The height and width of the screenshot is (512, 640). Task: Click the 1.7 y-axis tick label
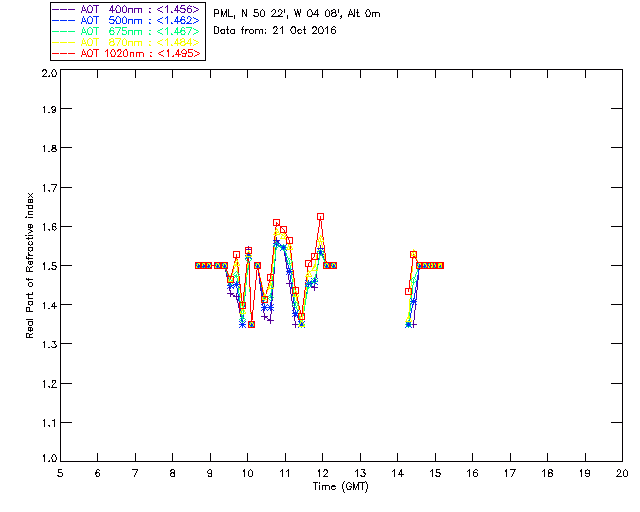[49, 188]
